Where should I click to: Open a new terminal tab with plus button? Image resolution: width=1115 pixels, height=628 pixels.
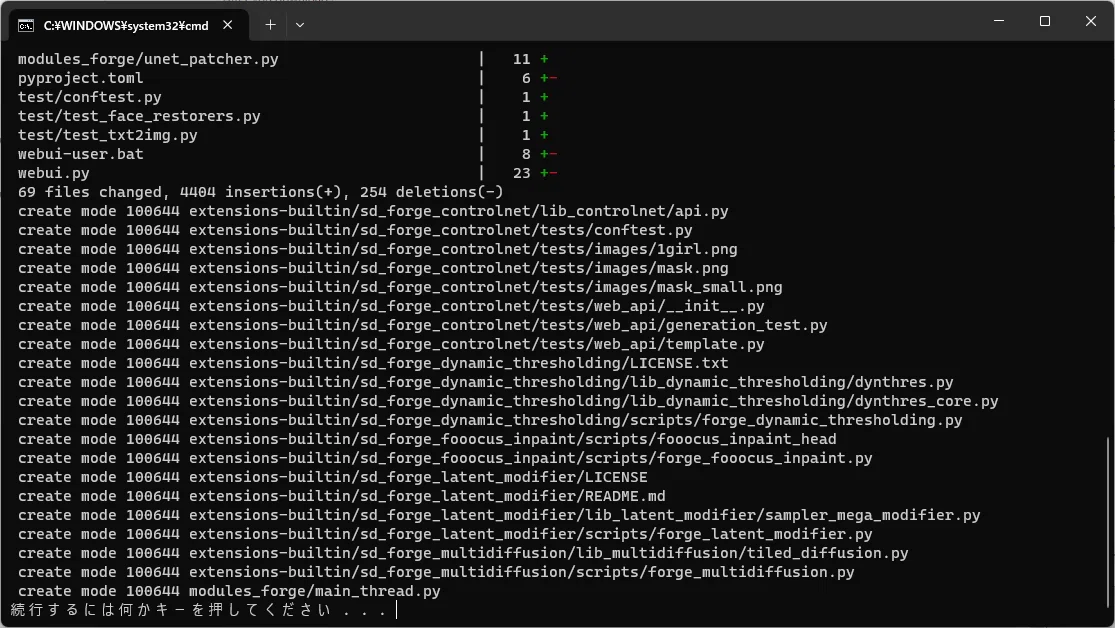(270, 25)
